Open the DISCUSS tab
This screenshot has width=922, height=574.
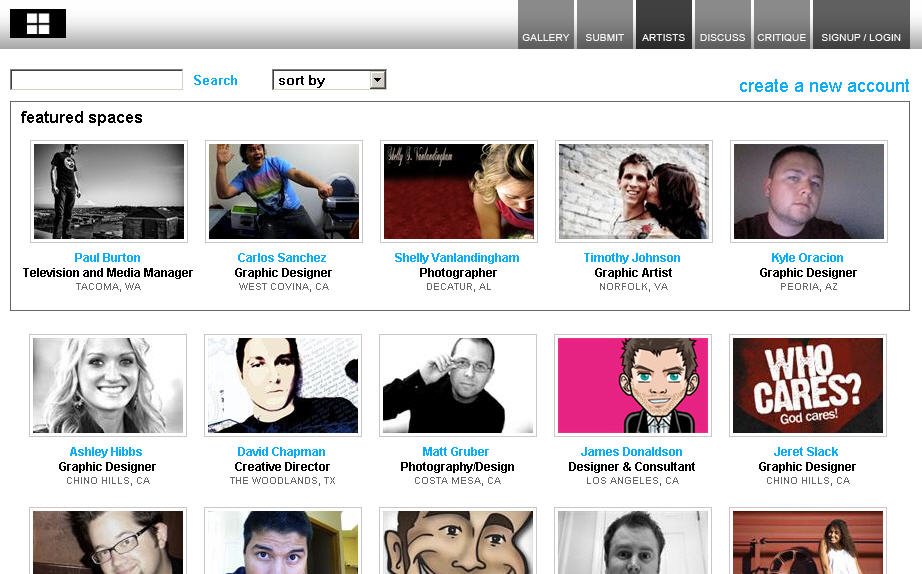(x=722, y=24)
